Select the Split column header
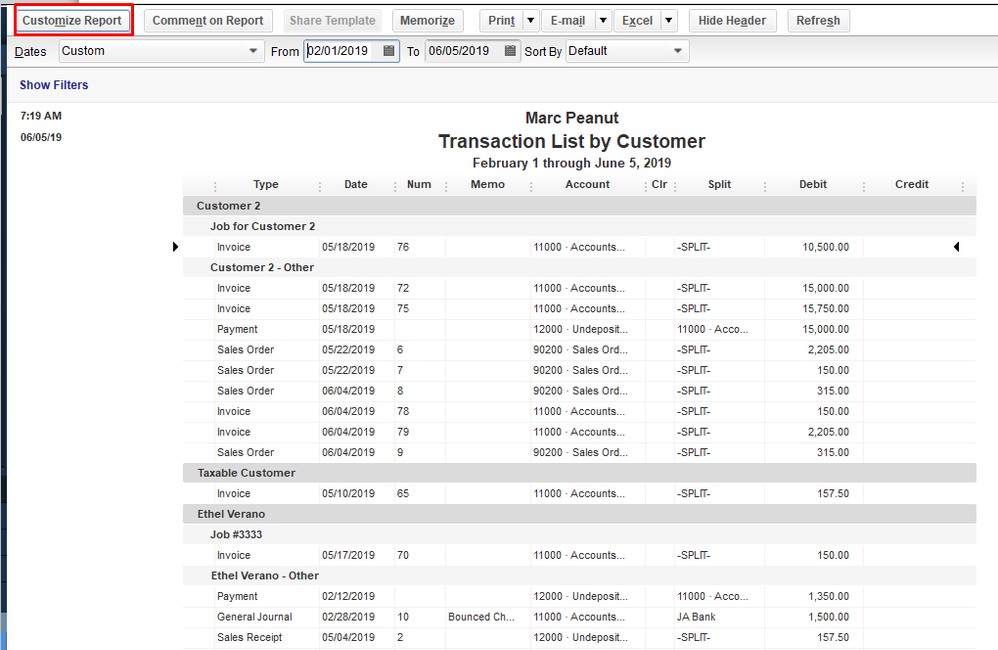998x650 pixels. pos(719,184)
